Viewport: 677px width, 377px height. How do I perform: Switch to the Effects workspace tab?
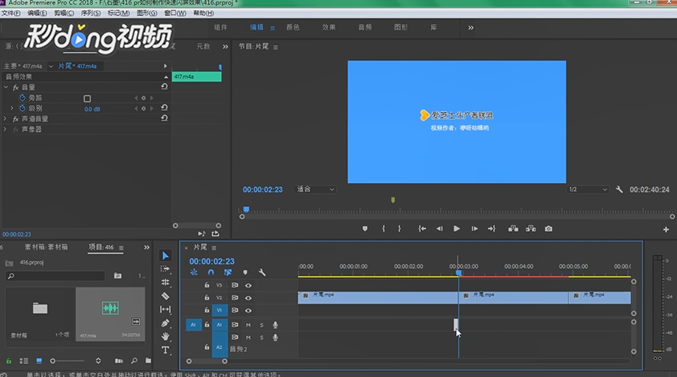329,27
